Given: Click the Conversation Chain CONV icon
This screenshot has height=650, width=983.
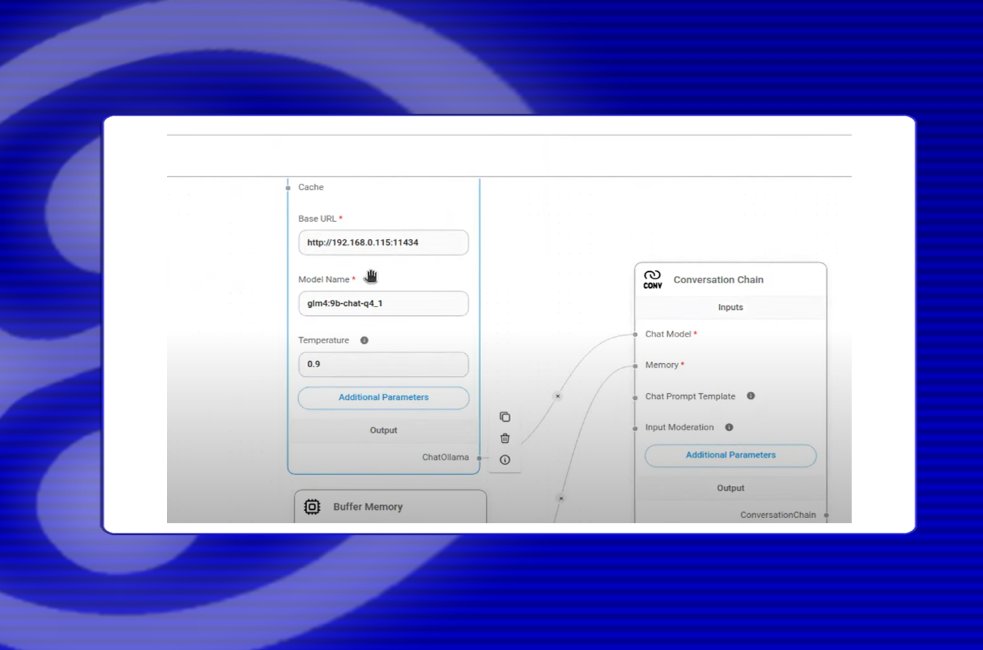Looking at the screenshot, I should (653, 280).
